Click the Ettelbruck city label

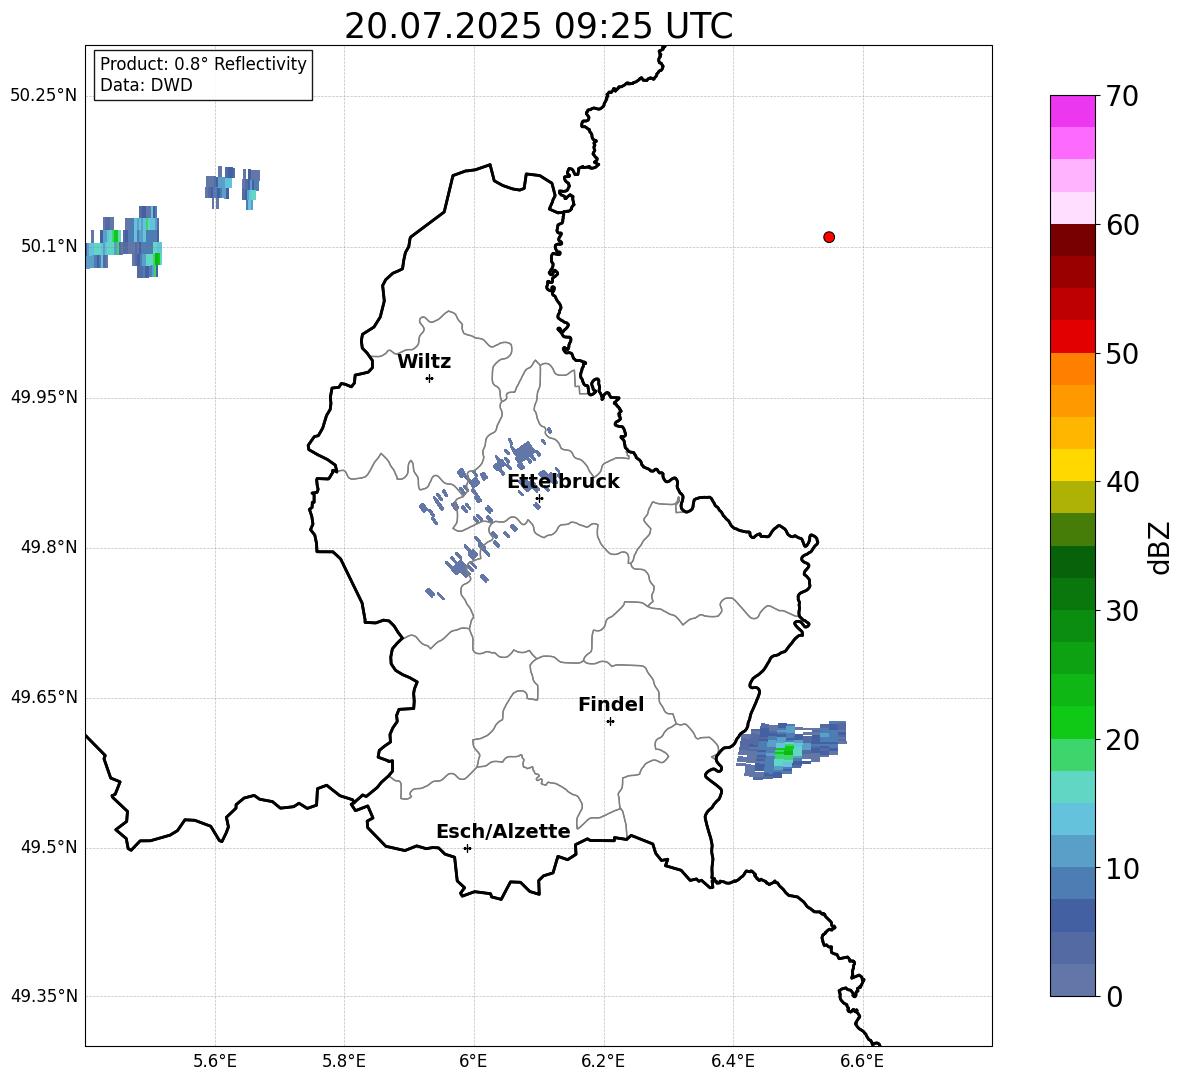(x=563, y=482)
